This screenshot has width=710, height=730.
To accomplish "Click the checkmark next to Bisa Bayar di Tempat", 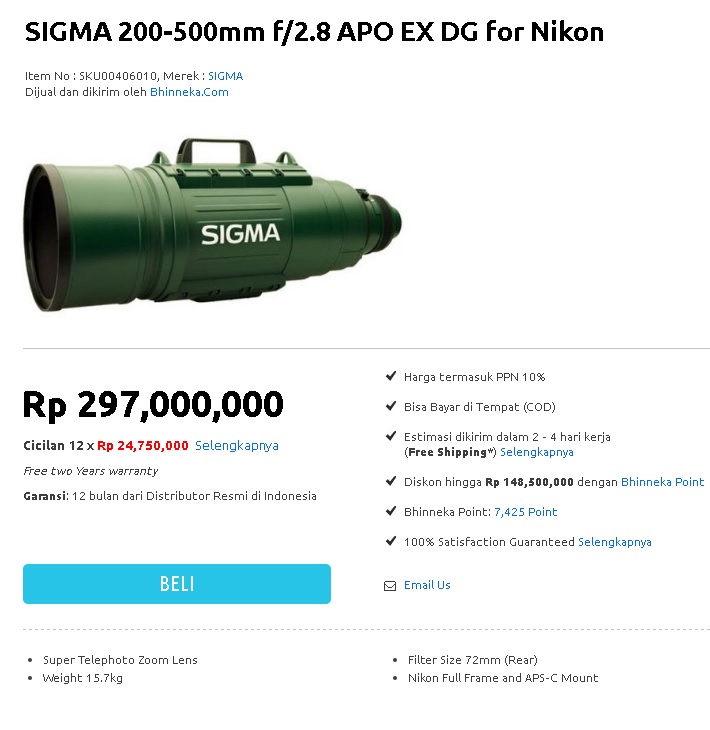I will coord(391,406).
